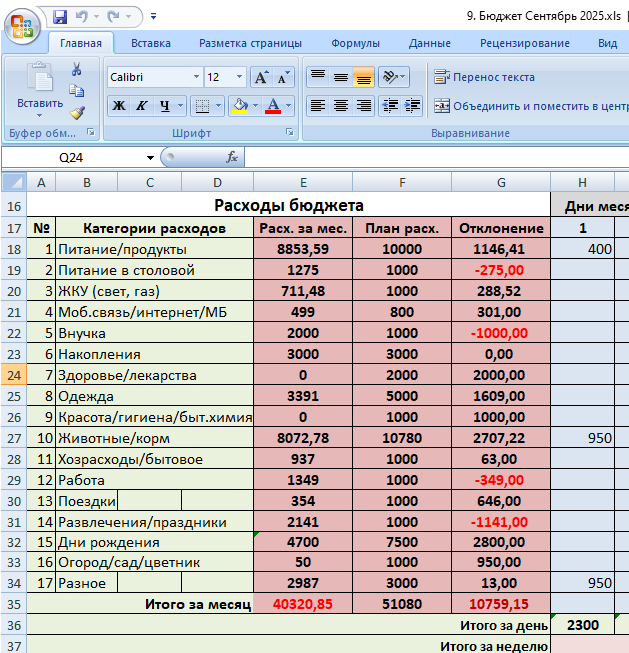
Task: Open the font color dropdown arrow
Action: click(288, 106)
